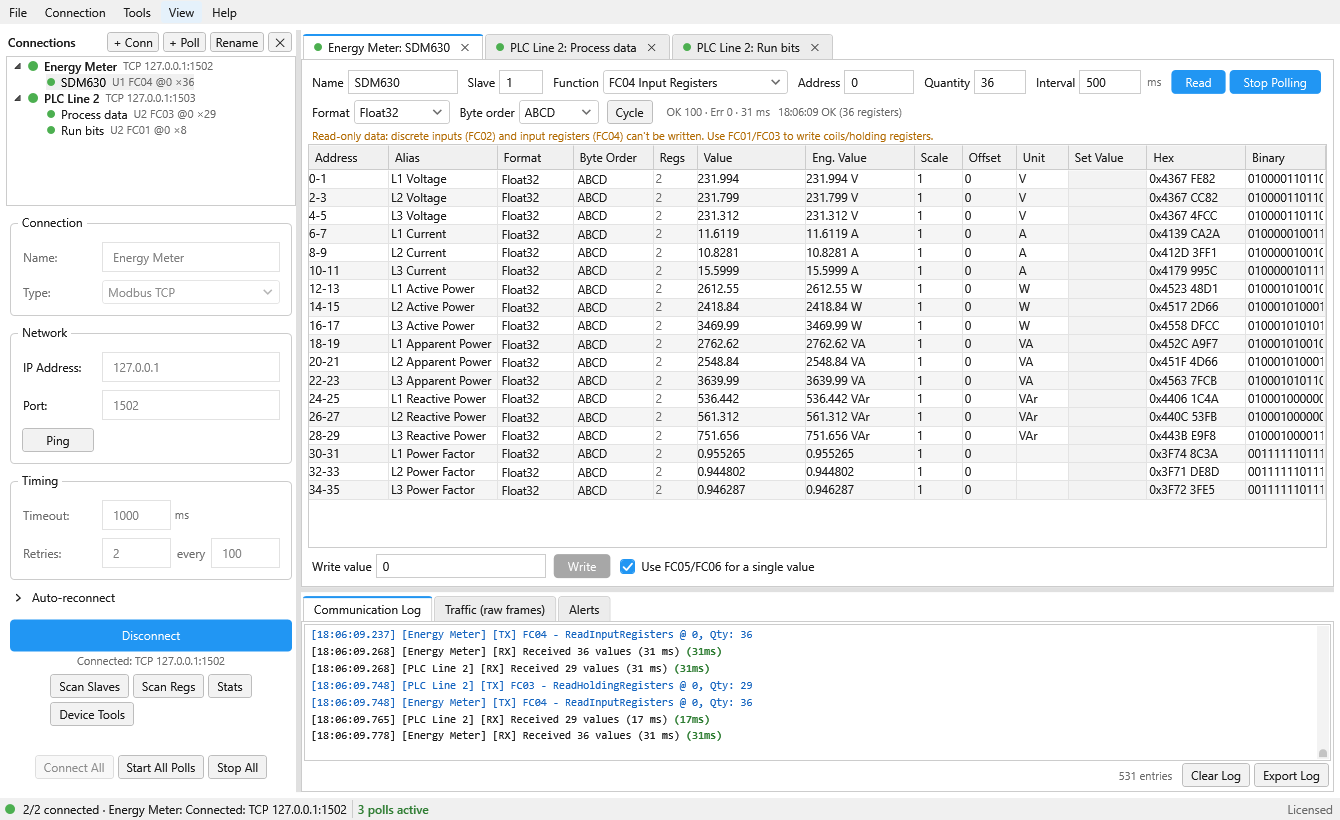Open the Format Float32 dropdown
Screen dimensions: 1340x820
(x=402, y=113)
